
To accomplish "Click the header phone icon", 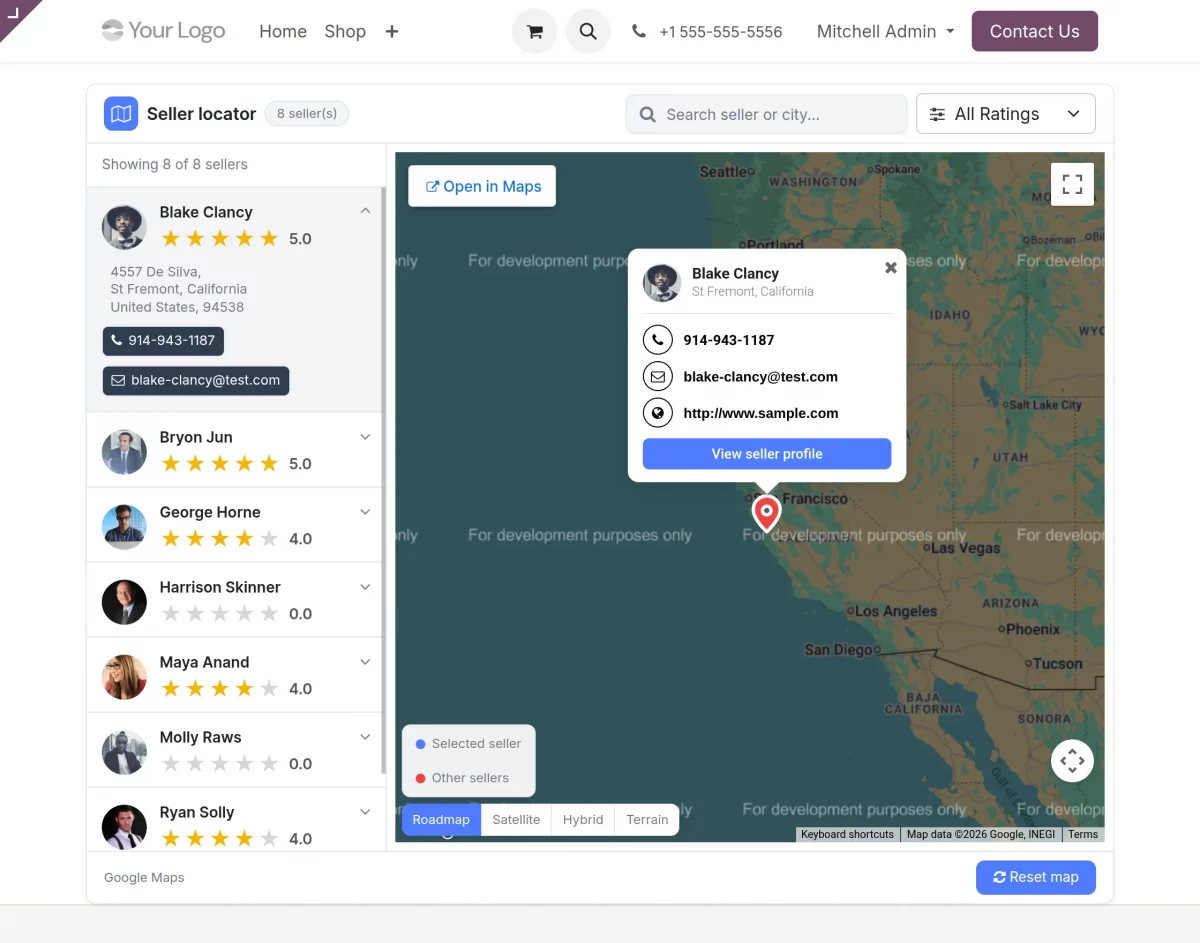I will tap(639, 32).
